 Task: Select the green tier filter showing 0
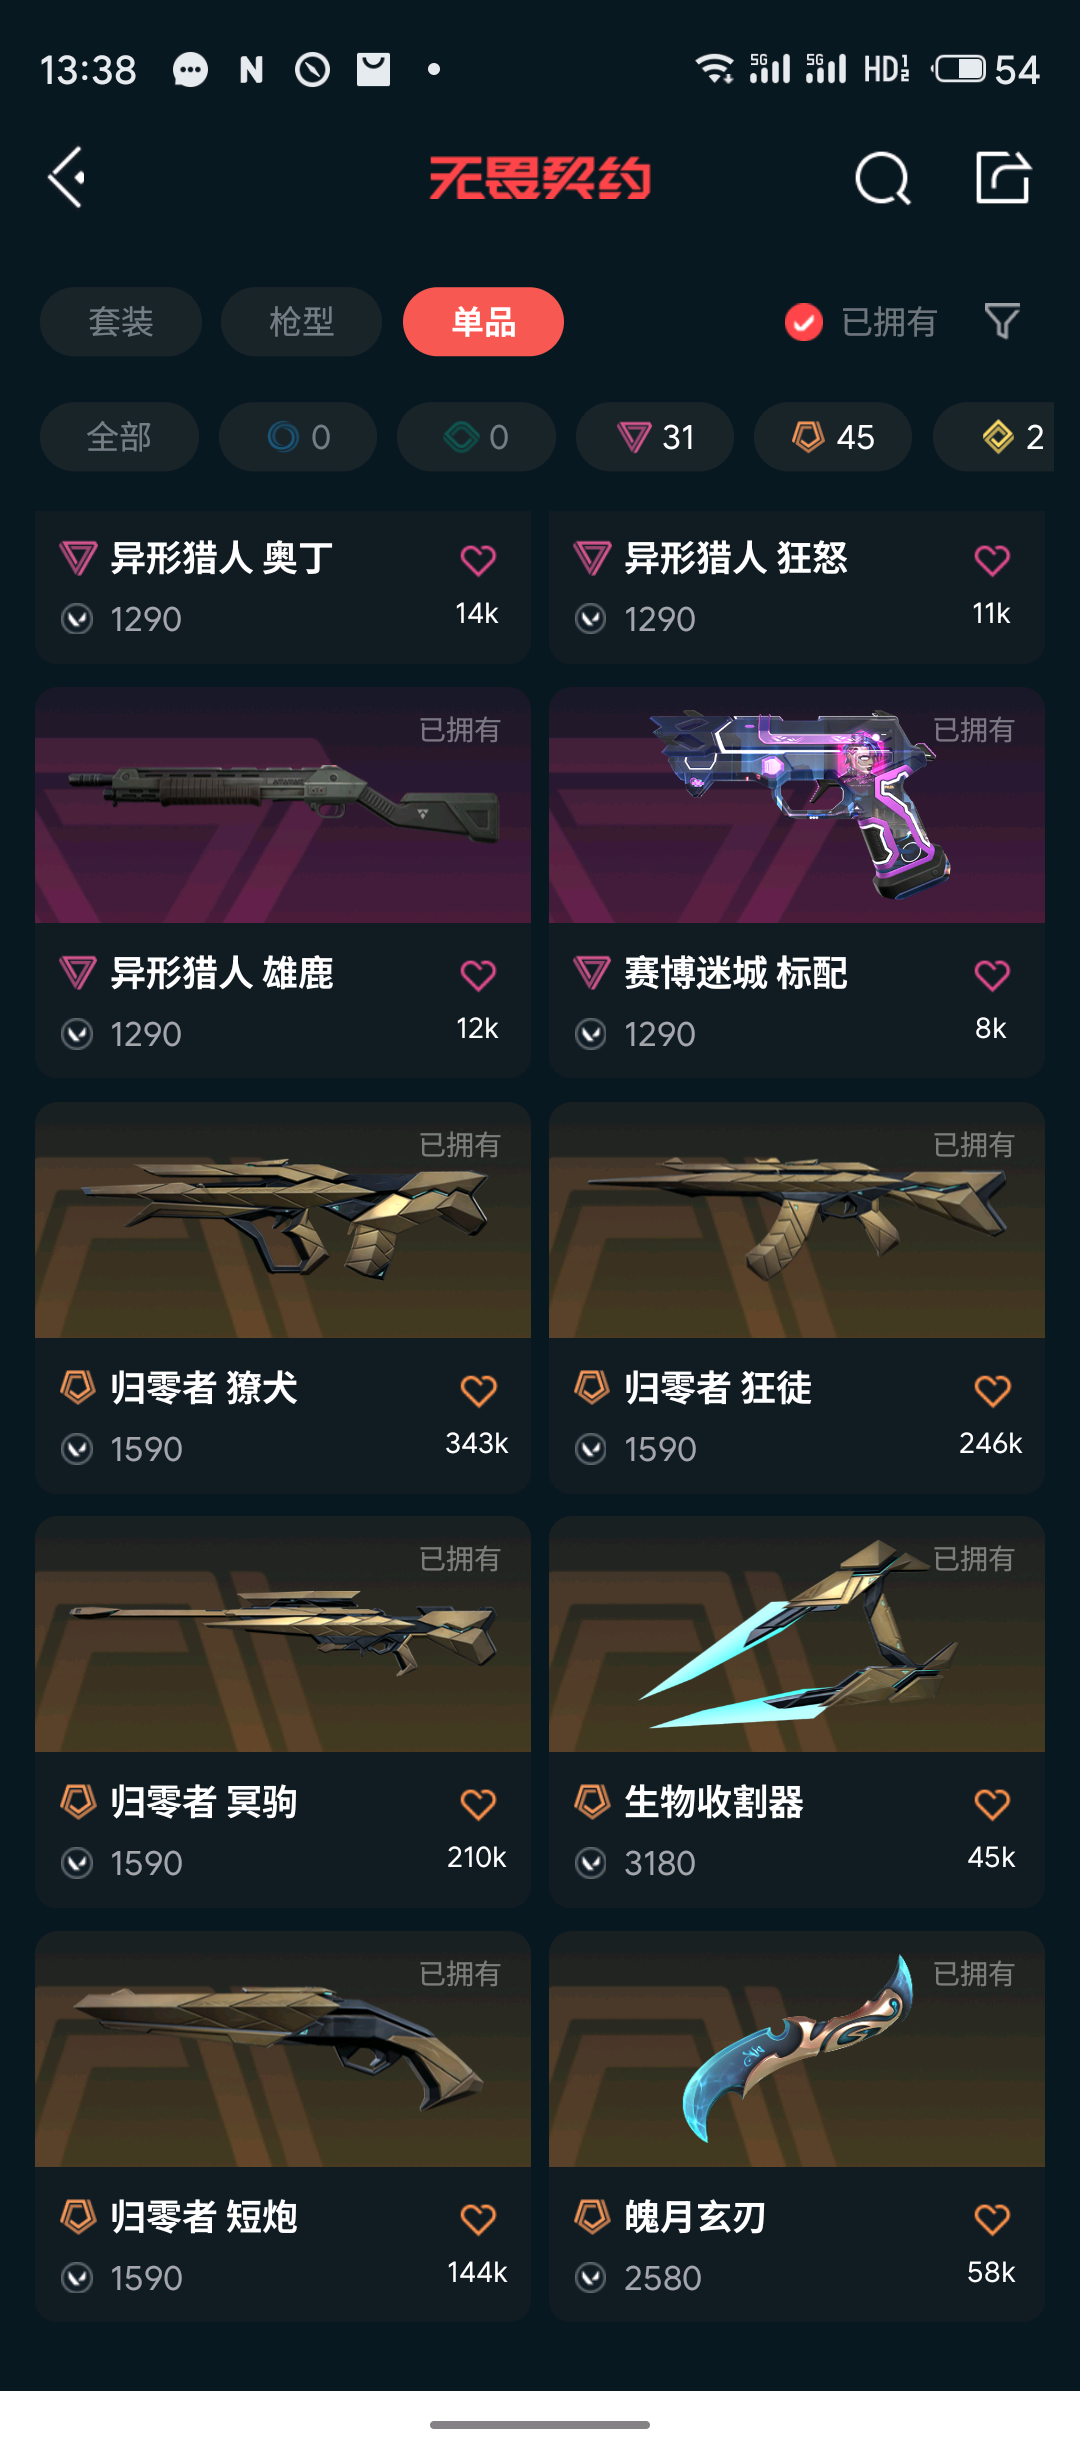coord(476,437)
